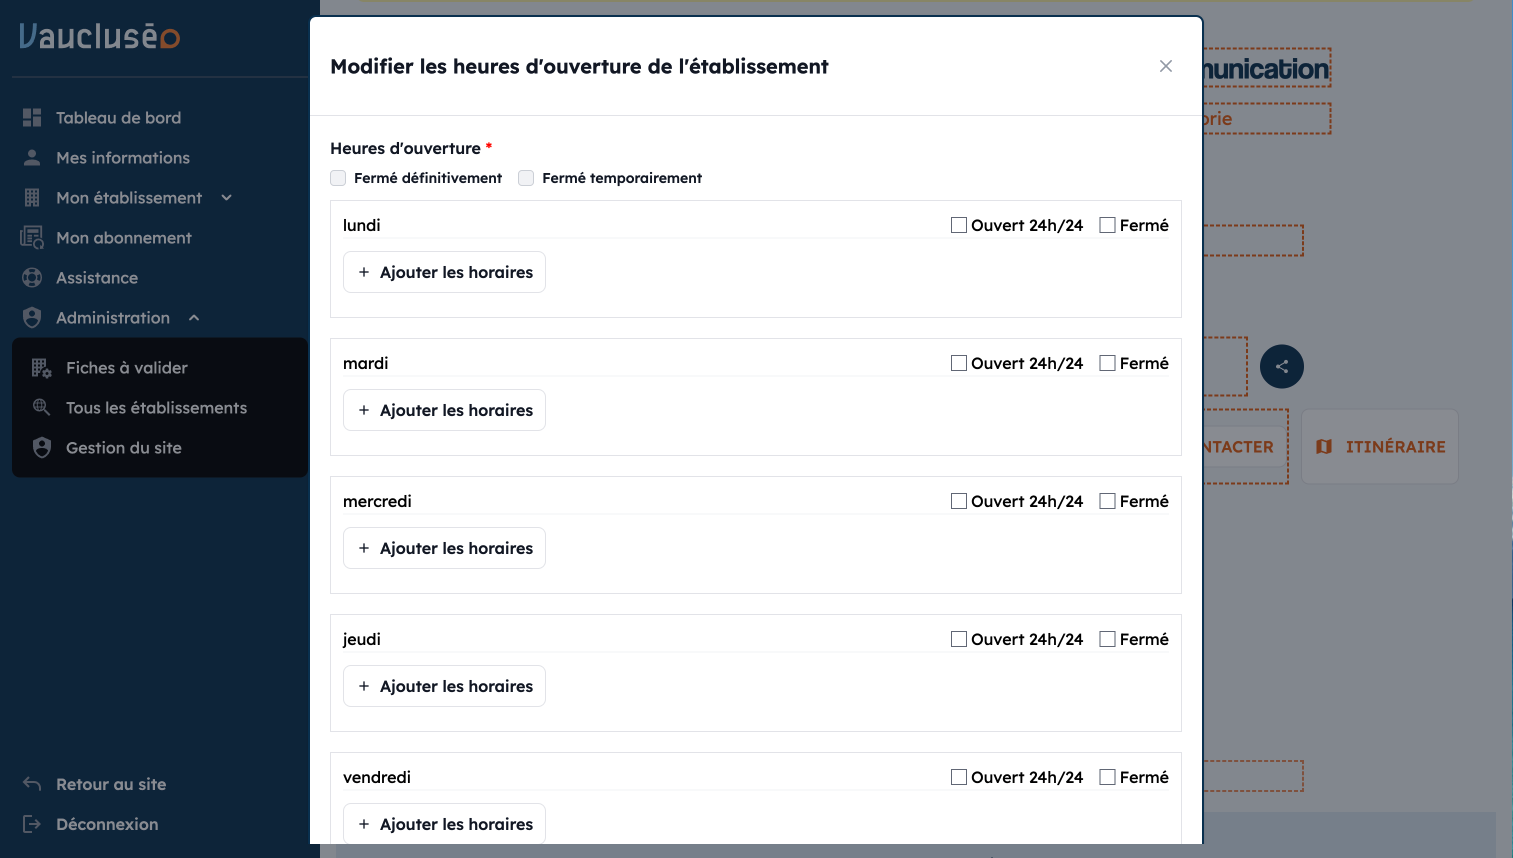
Task: Click the Fiches à valider icon
Action: (41, 368)
